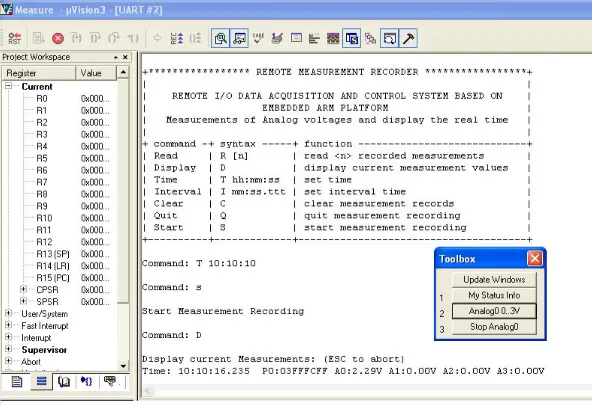Screen dimensions: 592x408
Task: Expand the Supervisor register group
Action: click(x=8, y=349)
